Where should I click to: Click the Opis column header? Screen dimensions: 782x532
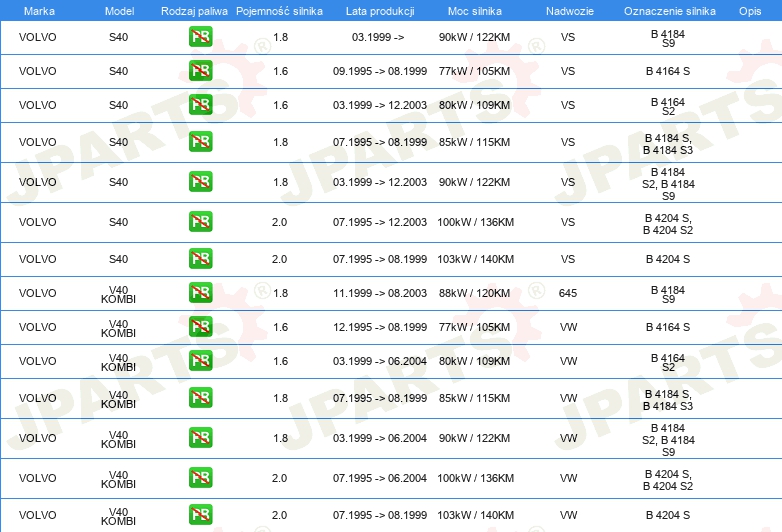point(750,11)
